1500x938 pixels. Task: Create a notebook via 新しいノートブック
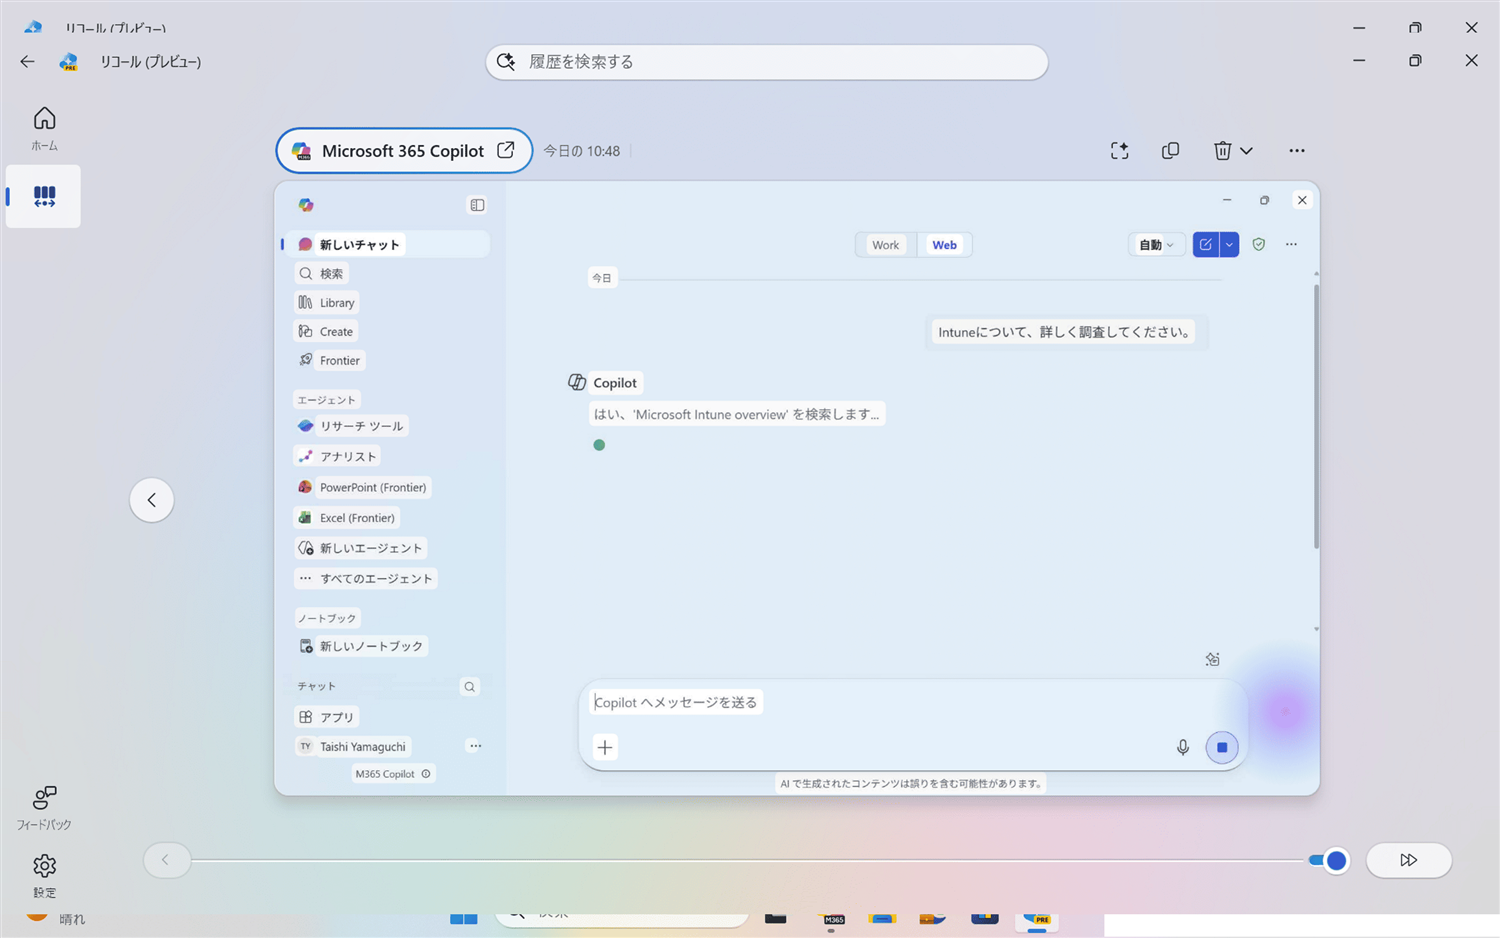pos(361,646)
